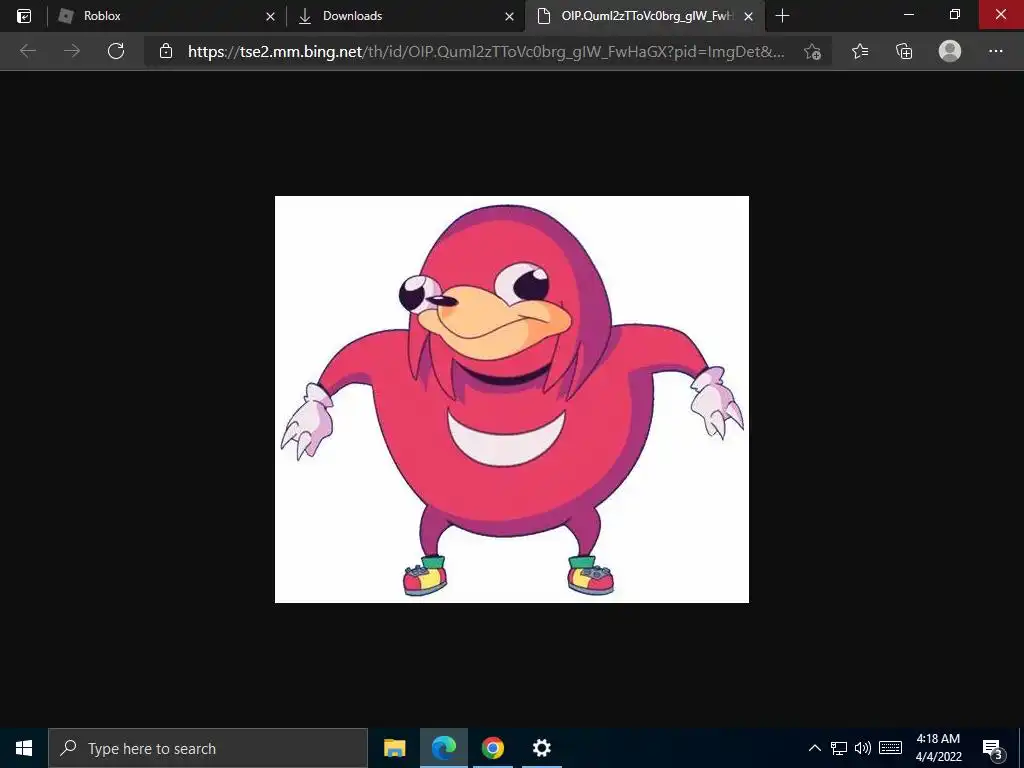Open File Explorer from taskbar
The image size is (1024, 768).
click(x=394, y=748)
